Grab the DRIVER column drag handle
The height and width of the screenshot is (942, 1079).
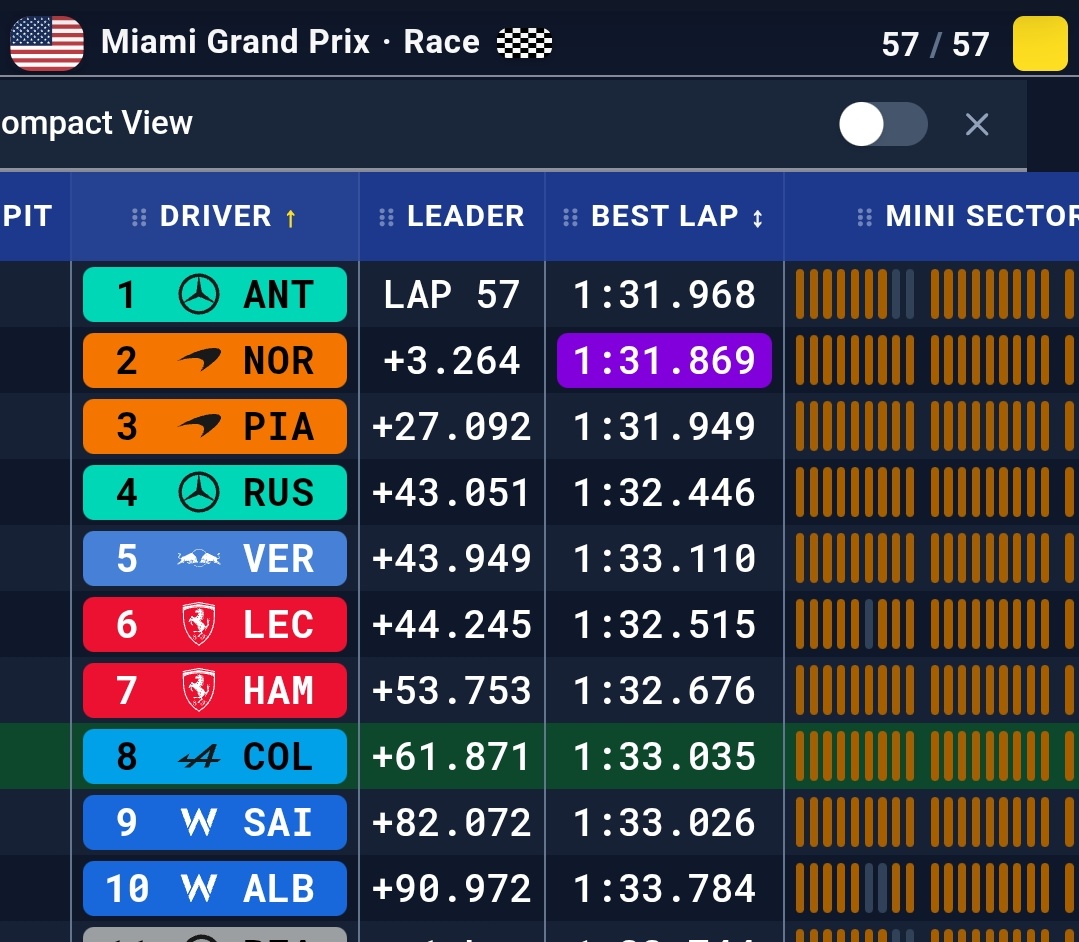pyautogui.click(x=139, y=217)
